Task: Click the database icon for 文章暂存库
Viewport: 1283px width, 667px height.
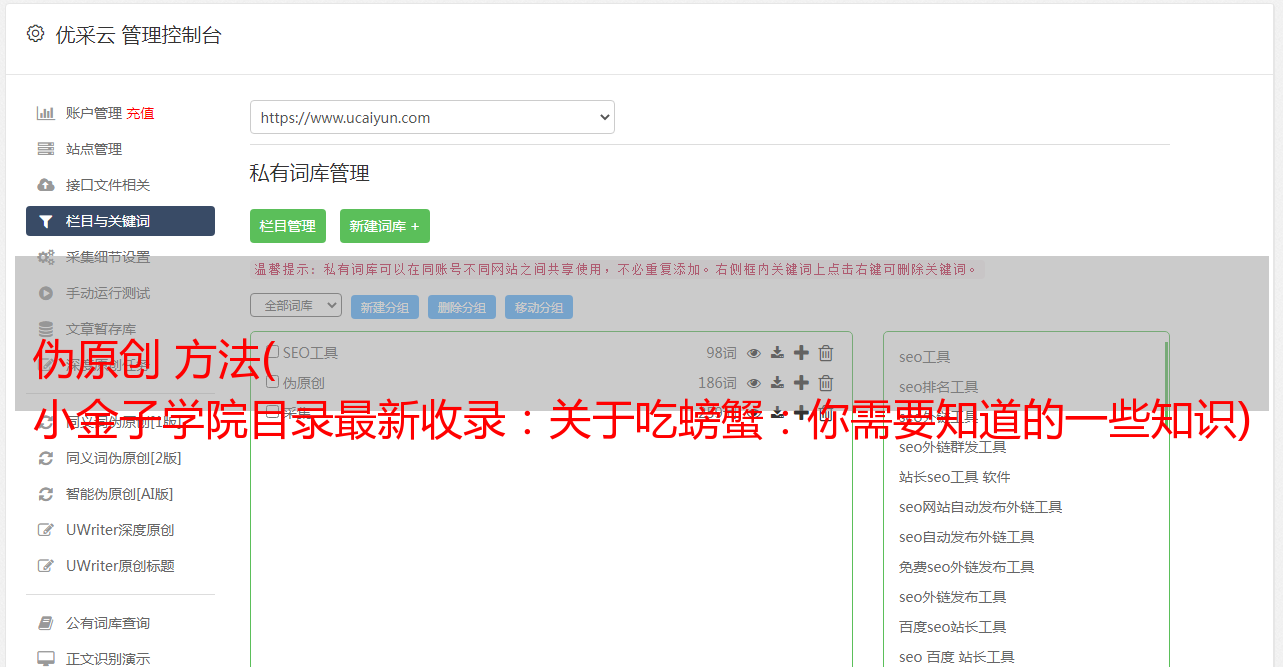Action: [x=45, y=329]
